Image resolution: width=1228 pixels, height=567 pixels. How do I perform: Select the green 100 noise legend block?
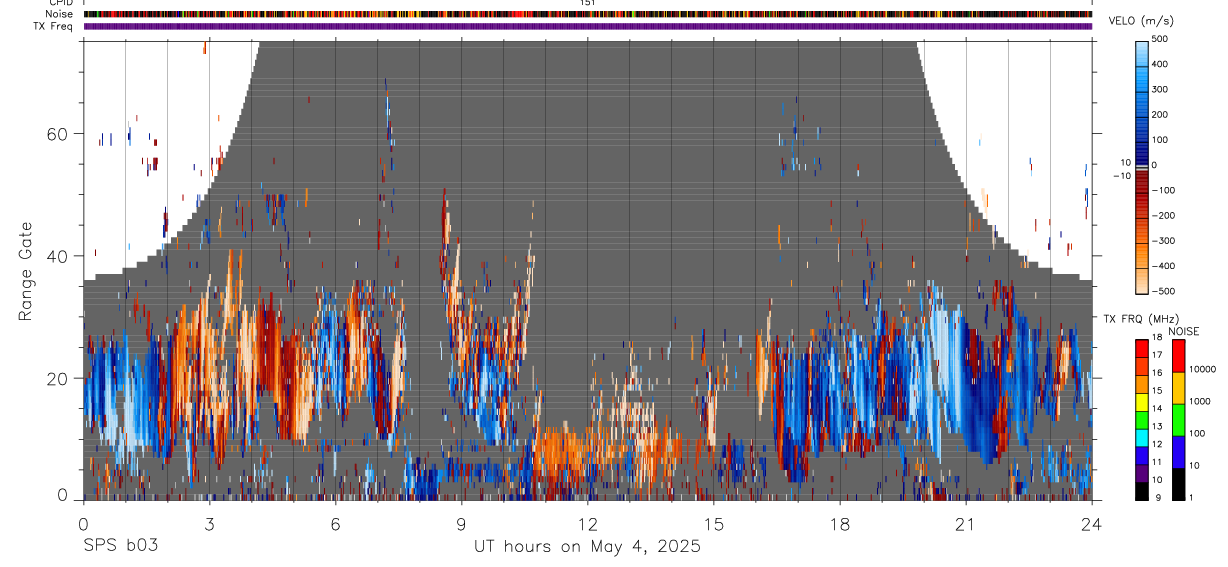(1178, 420)
